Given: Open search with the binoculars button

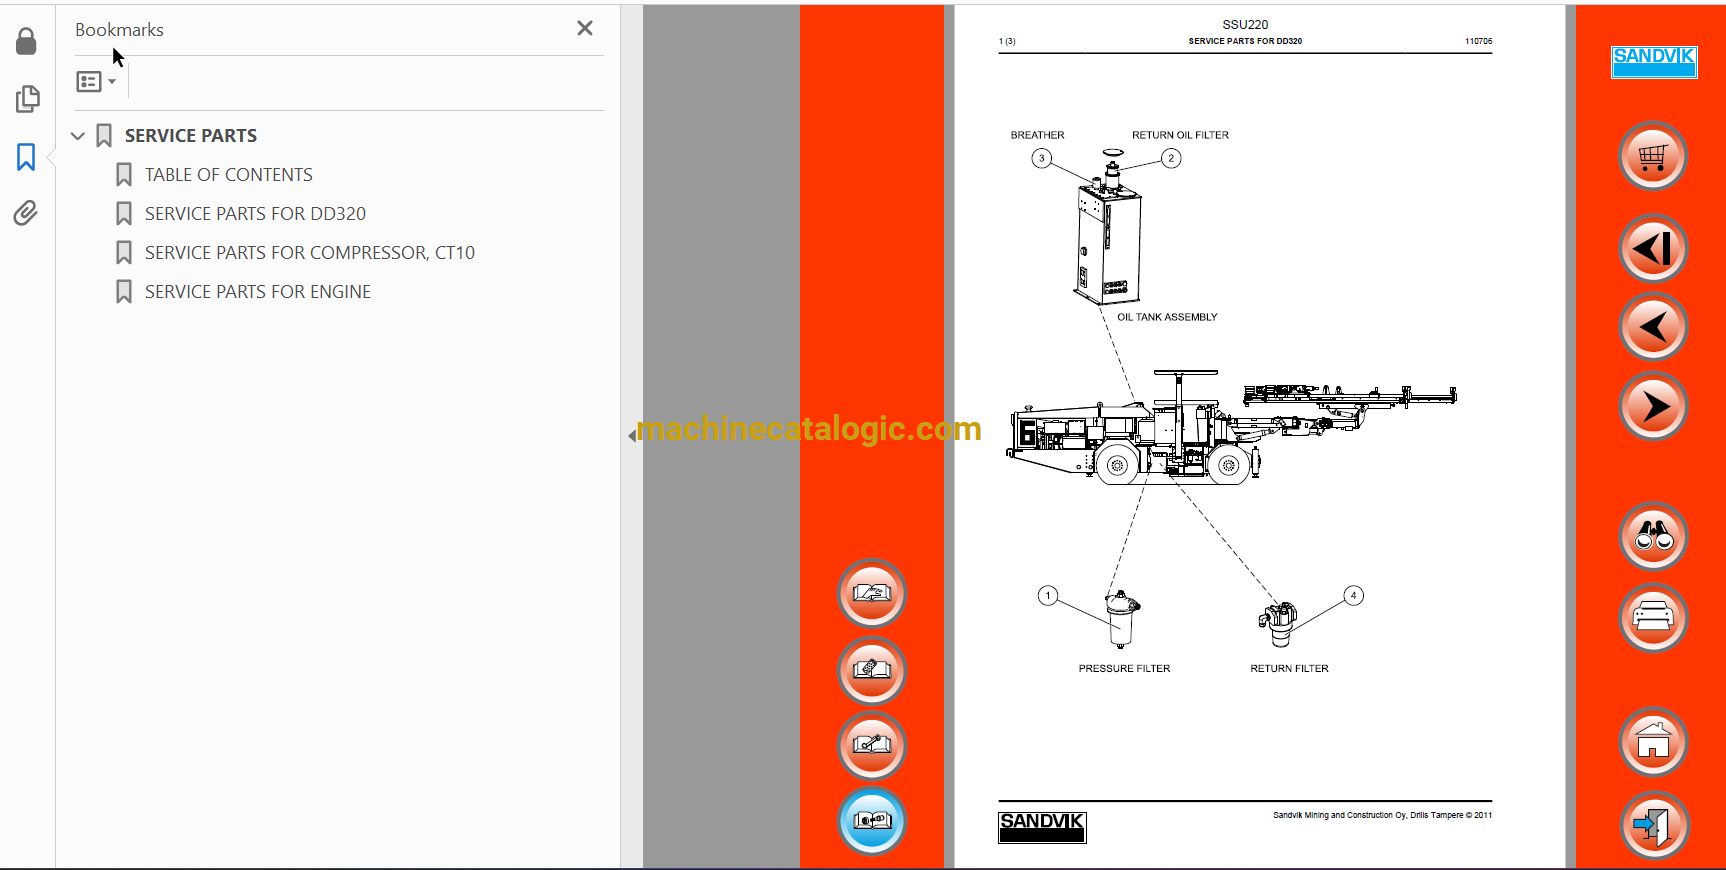Looking at the screenshot, I should [x=1653, y=537].
